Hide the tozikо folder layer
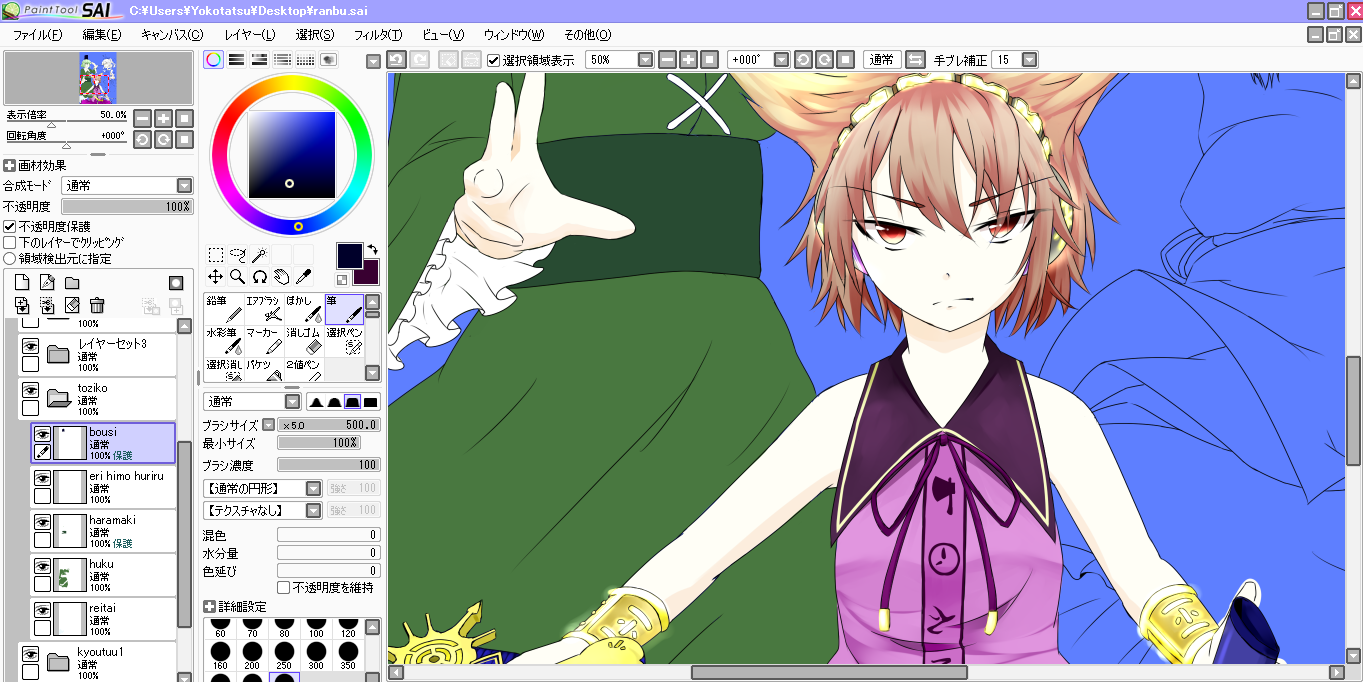Viewport: 1363px width, 682px height. tap(30, 390)
